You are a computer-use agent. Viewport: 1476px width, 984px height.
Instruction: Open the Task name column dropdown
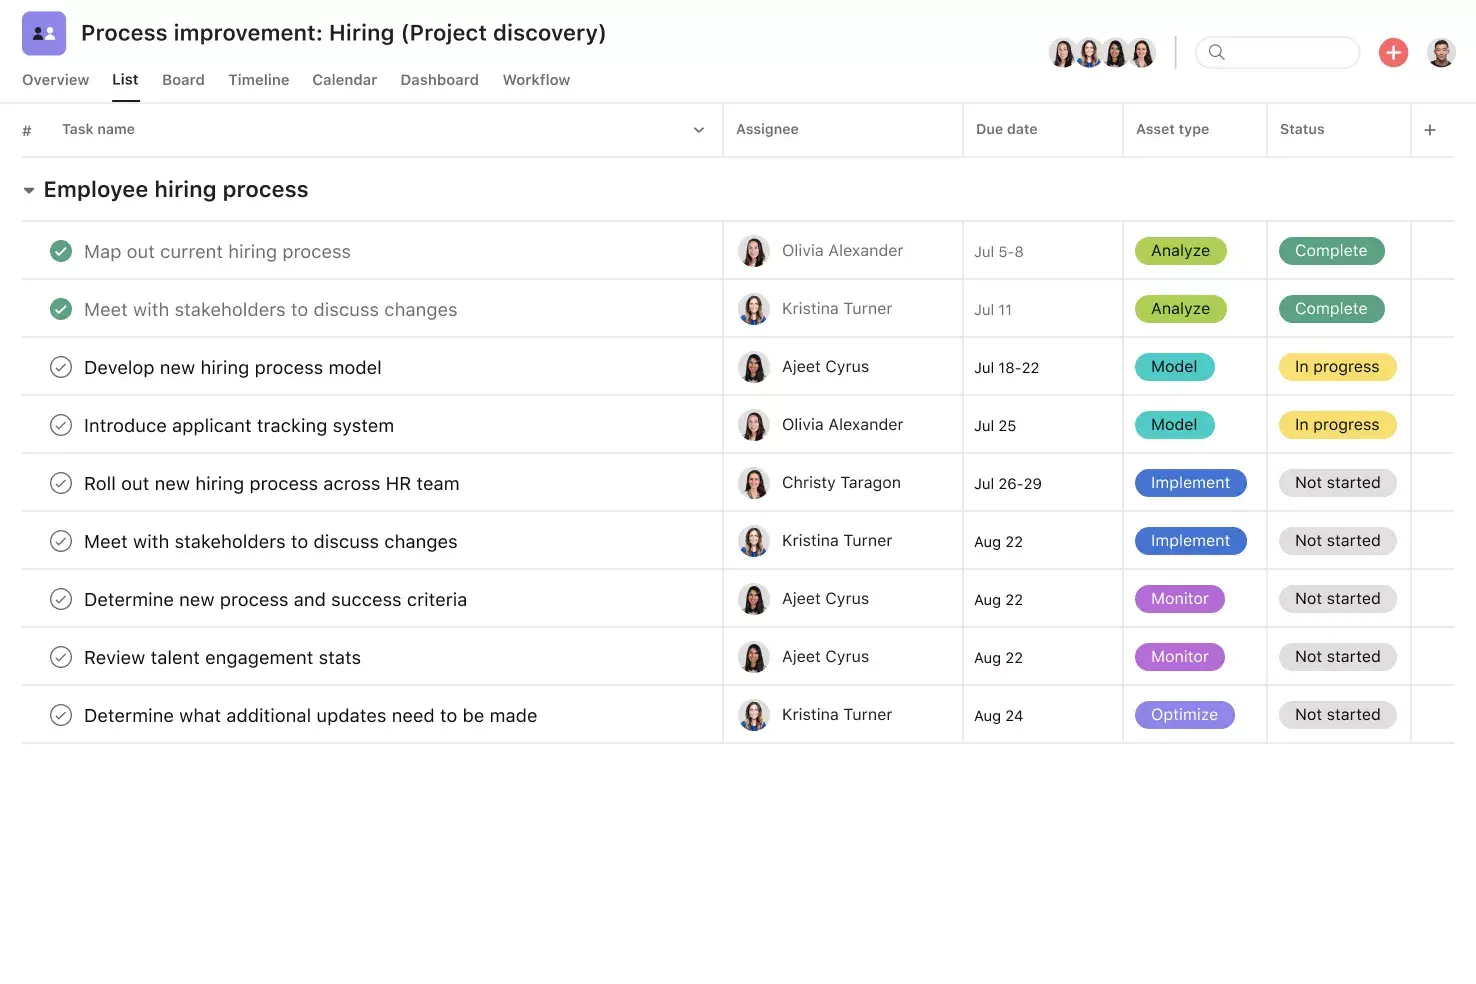[698, 130]
